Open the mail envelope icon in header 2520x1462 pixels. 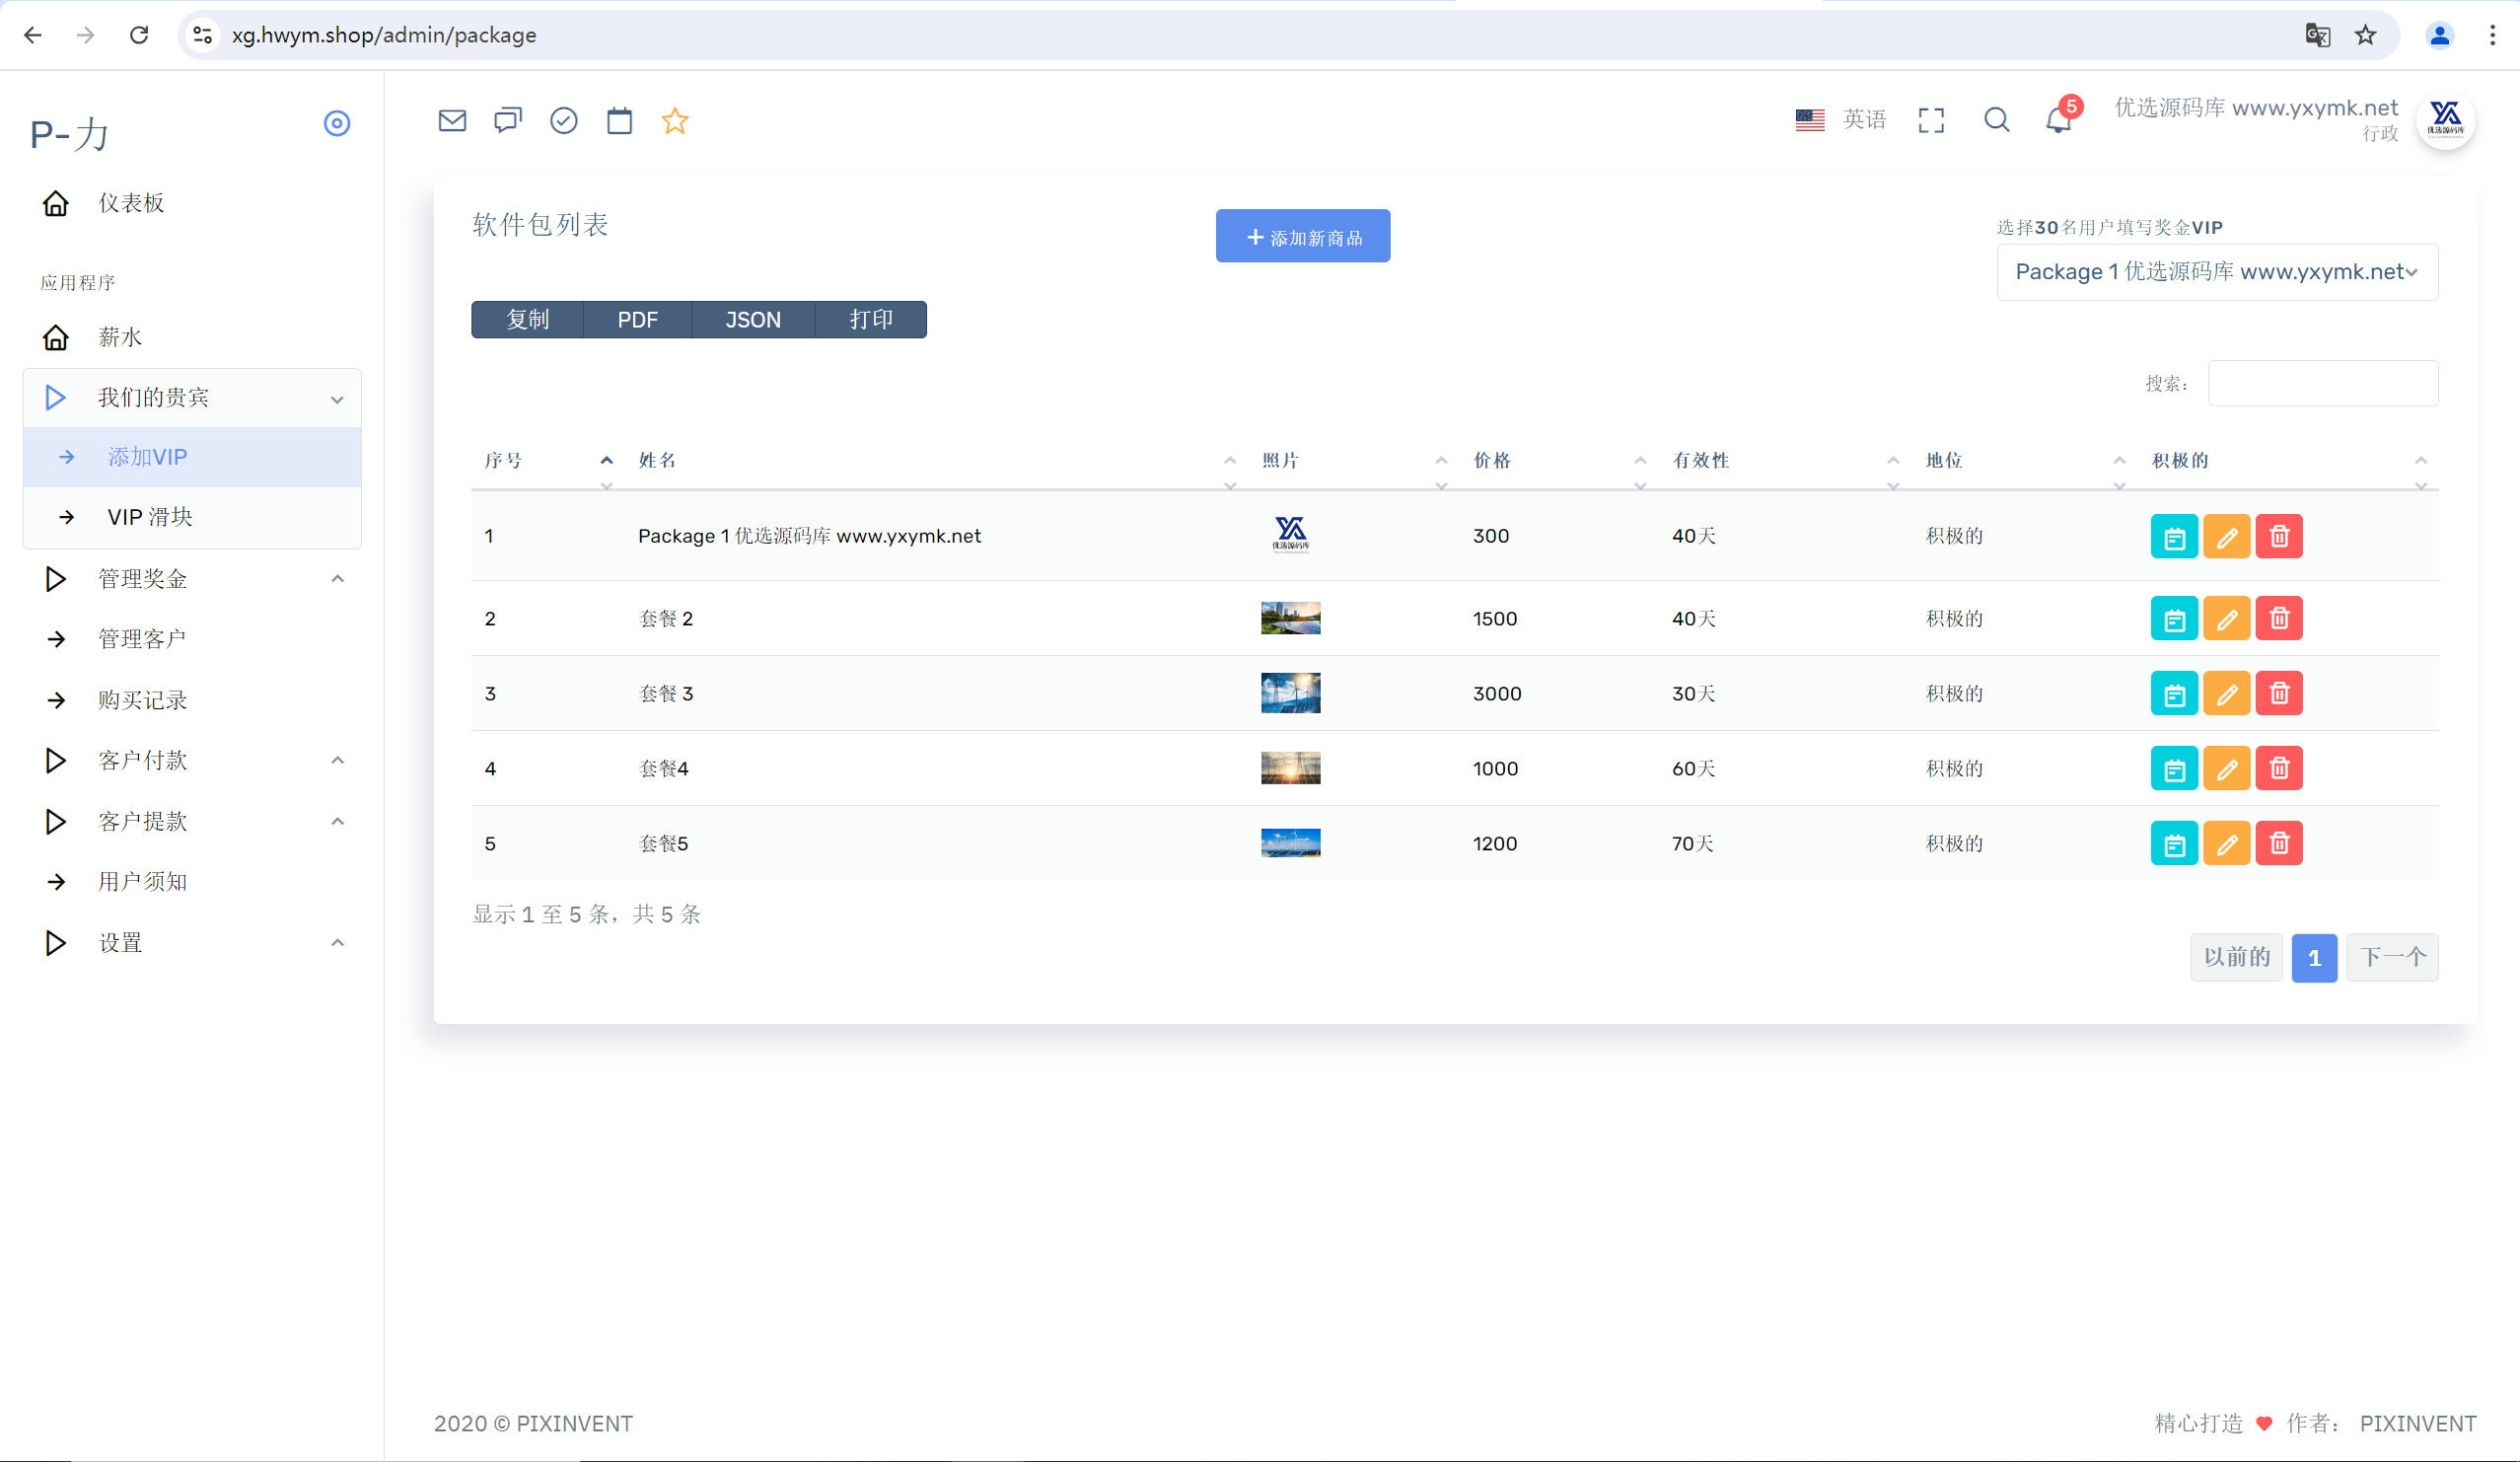(x=452, y=121)
